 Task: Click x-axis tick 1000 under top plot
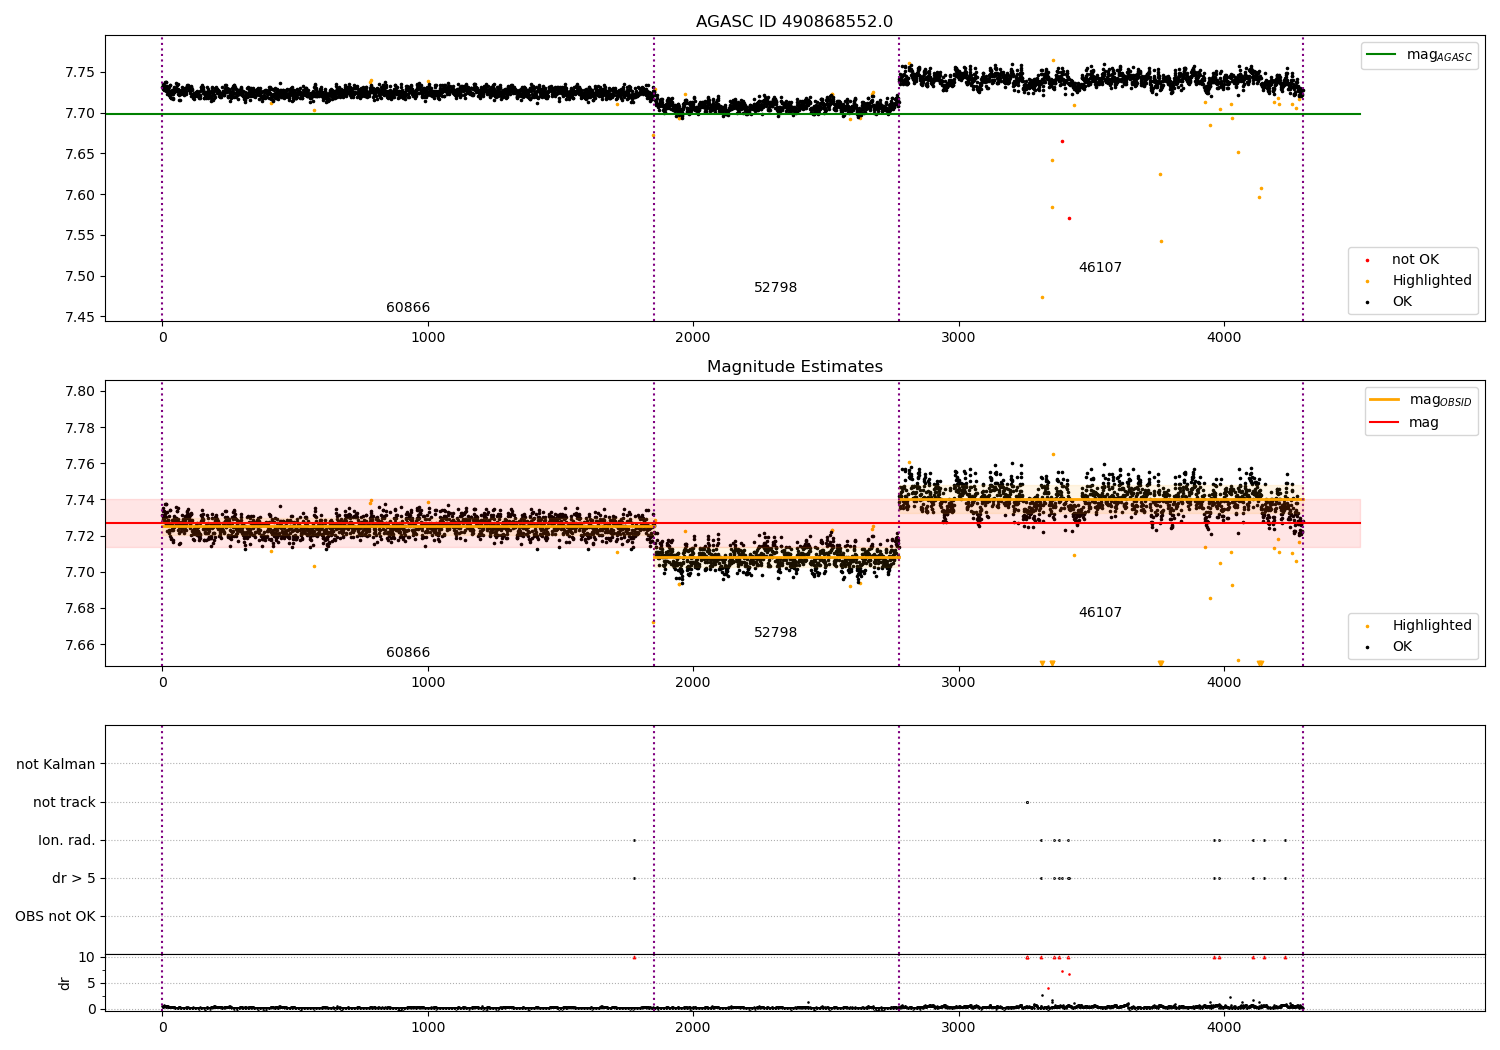point(428,338)
